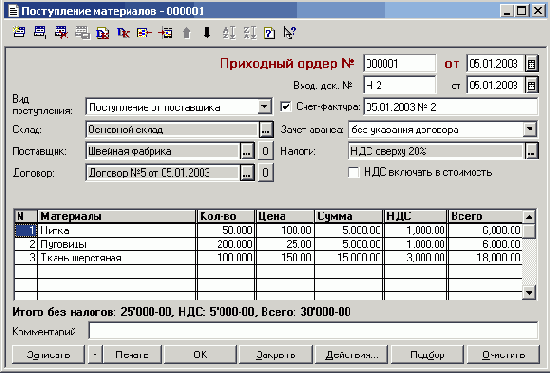
Task: Open calendar for the order date field
Action: (x=531, y=64)
